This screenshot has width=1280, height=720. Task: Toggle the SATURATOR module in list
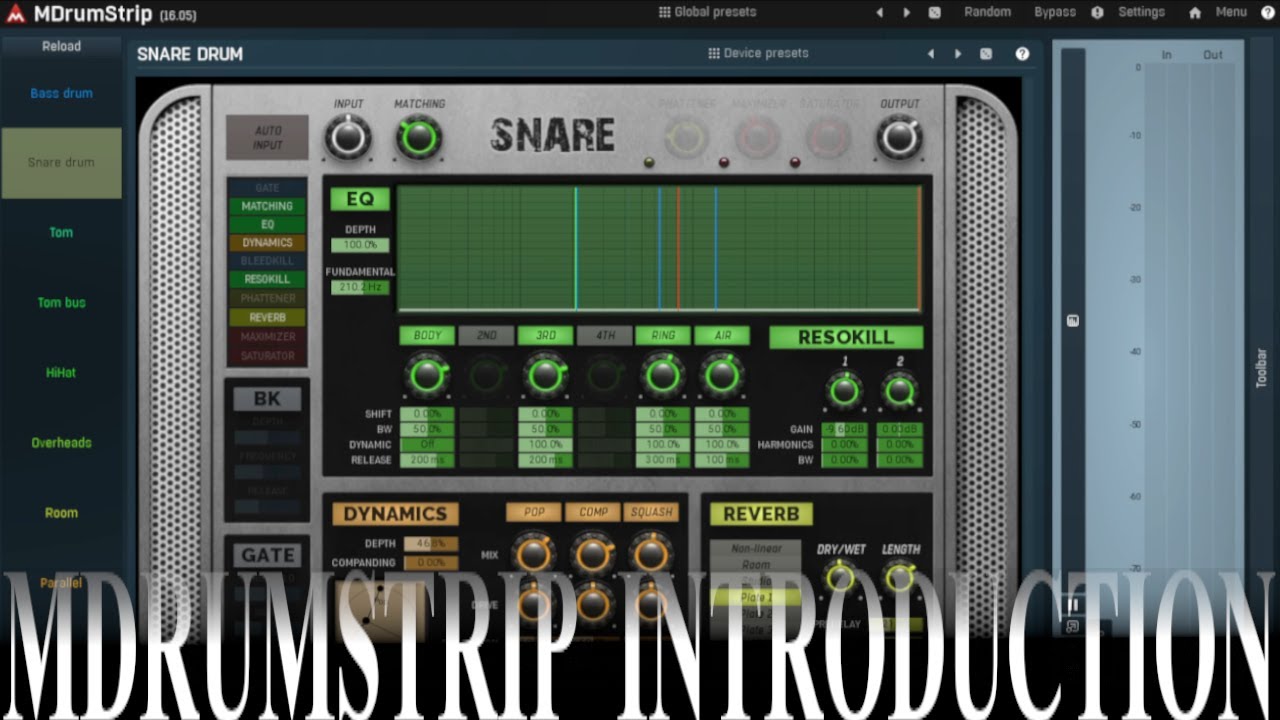click(x=267, y=356)
